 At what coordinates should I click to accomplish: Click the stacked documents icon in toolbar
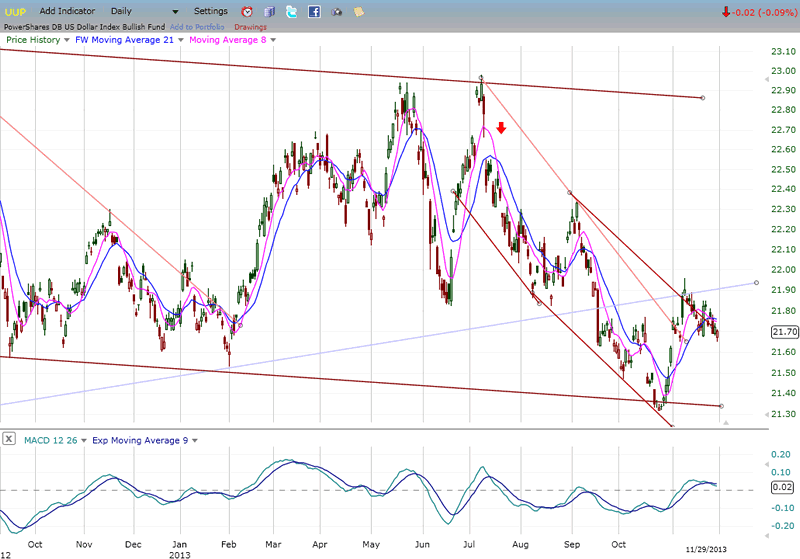pyautogui.click(x=269, y=11)
